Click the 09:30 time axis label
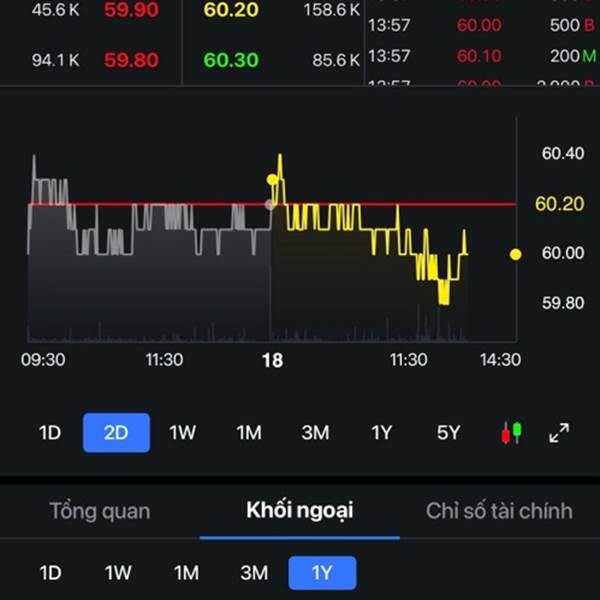This screenshot has height=600, width=600. [x=43, y=360]
